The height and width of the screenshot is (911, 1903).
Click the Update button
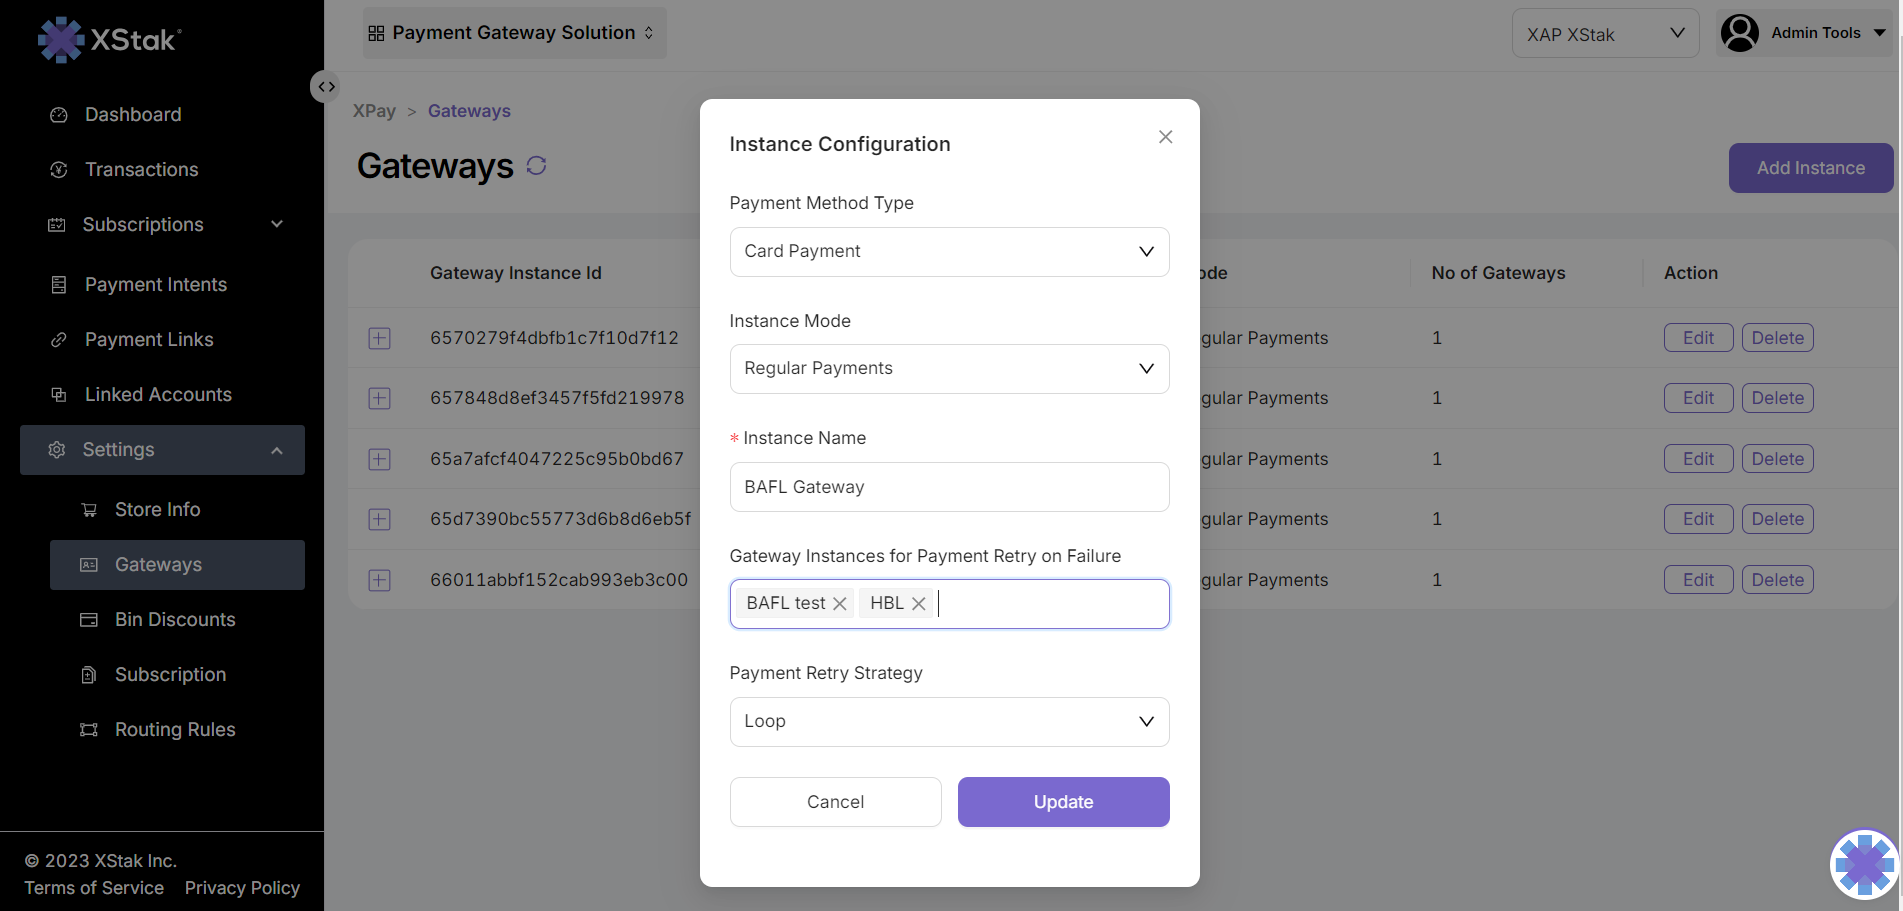1063,802
